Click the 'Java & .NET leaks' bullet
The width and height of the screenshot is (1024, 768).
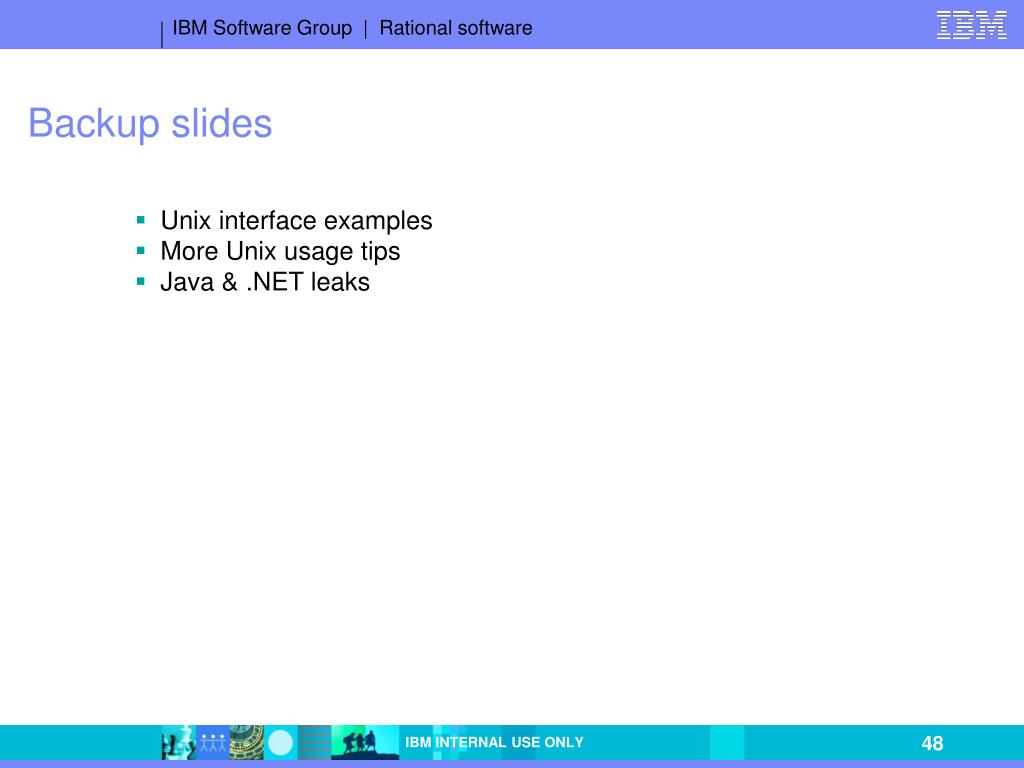(x=265, y=282)
